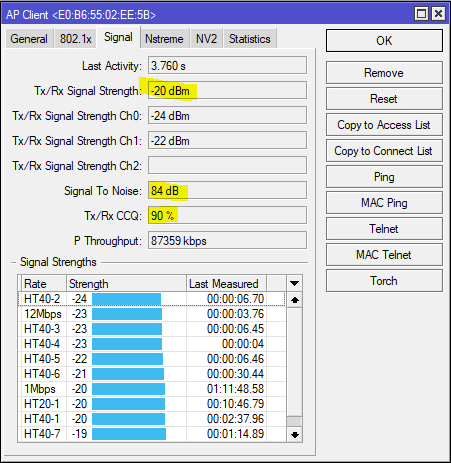Maximize the AP Client window
The height and width of the screenshot is (463, 451).
click(x=421, y=14)
